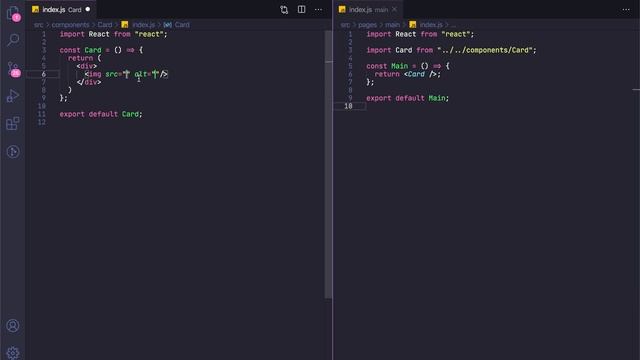Image resolution: width=640 pixels, height=360 pixels.
Task: Click line number 6 in left editor
Action: pos(44,74)
